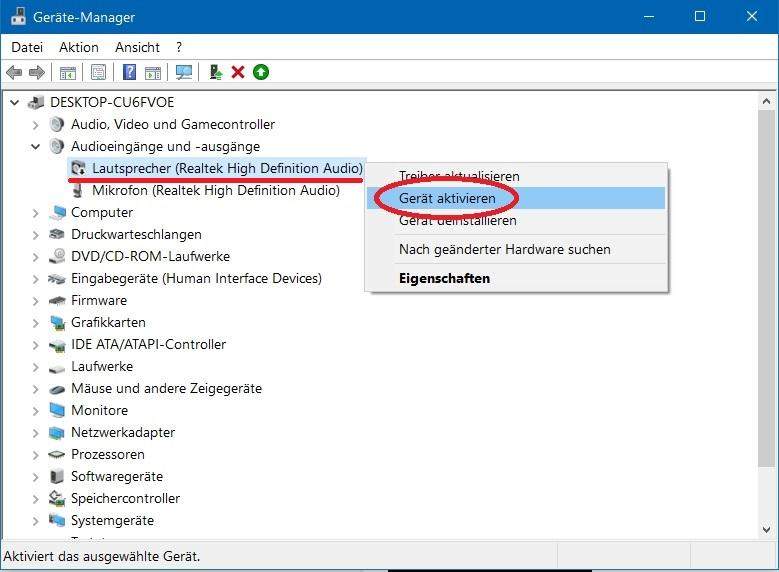
Task: Expand the IDE ATA/ATAPI-Controller chevron
Action: (35, 345)
